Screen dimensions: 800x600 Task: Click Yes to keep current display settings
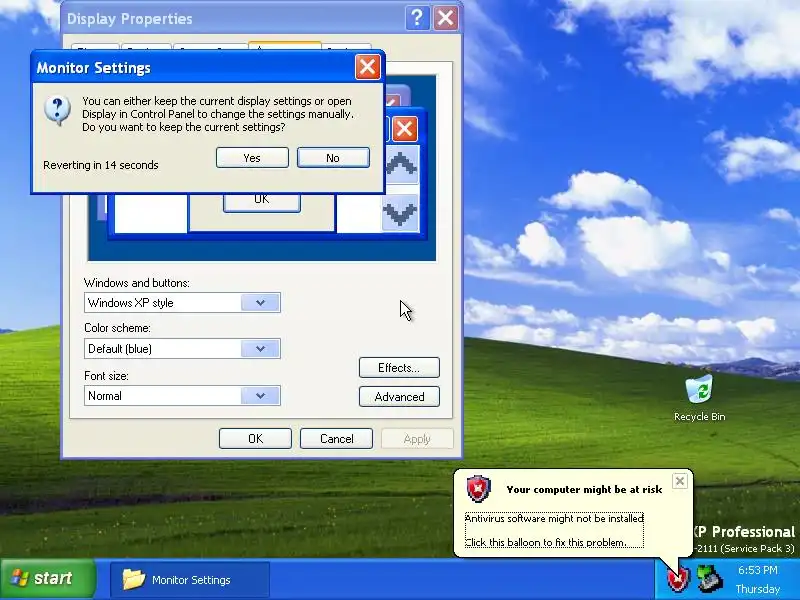click(252, 158)
